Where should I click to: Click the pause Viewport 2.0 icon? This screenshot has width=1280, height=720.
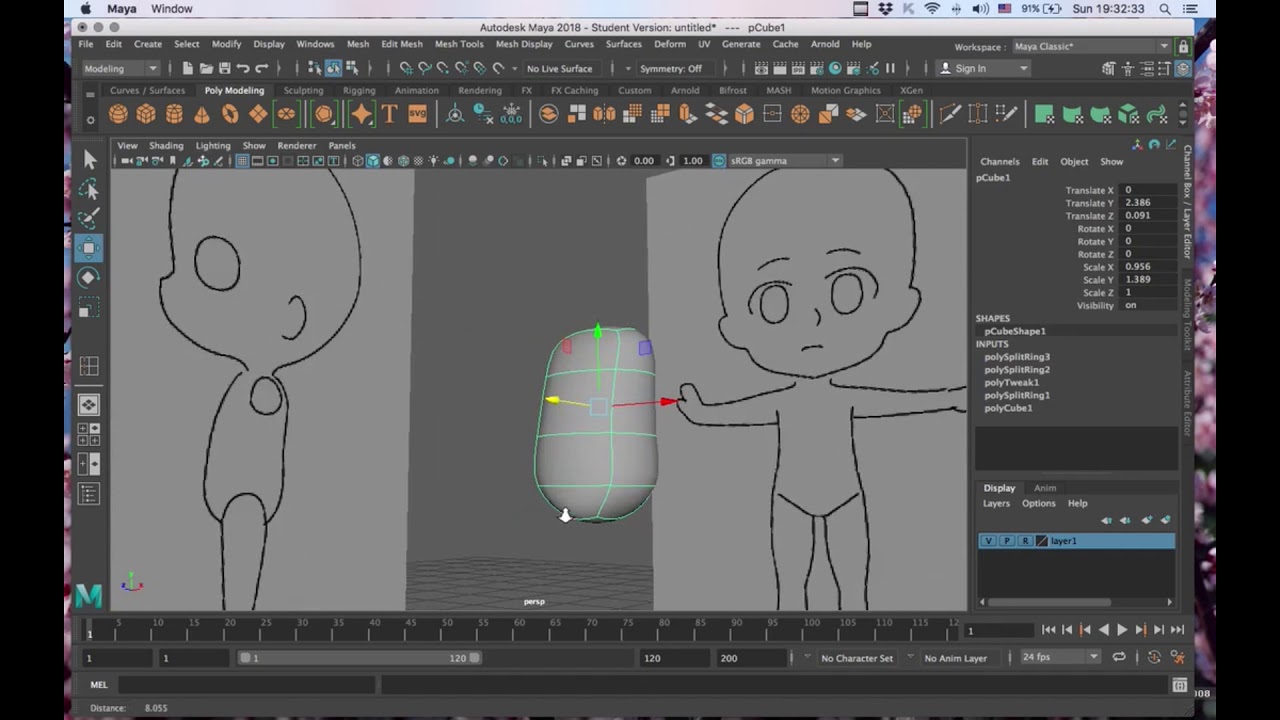(890, 68)
